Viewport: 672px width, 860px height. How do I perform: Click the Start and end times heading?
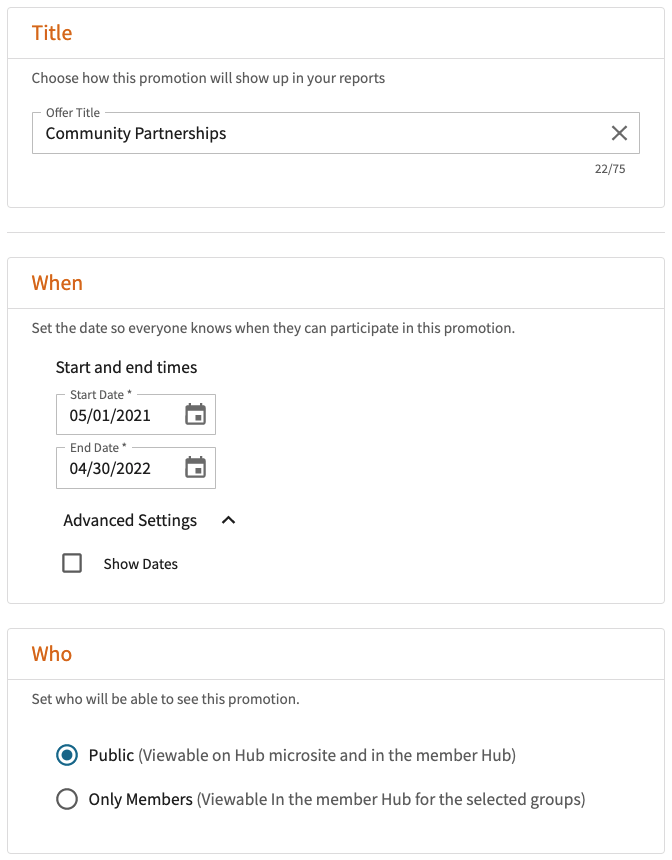pyautogui.click(x=126, y=367)
